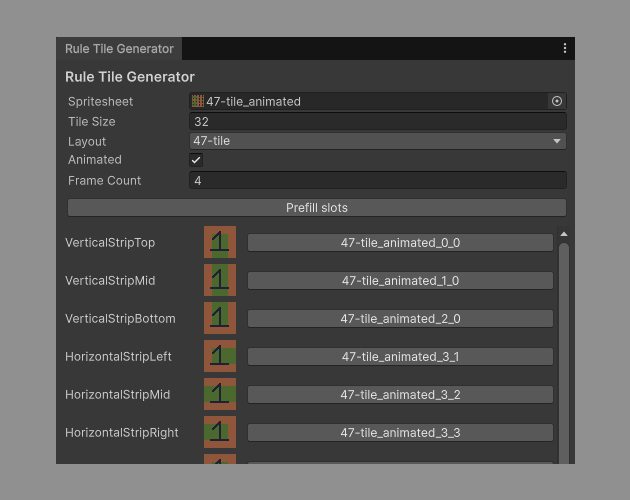Click the Prefill slots button
630x500 pixels.
(317, 208)
